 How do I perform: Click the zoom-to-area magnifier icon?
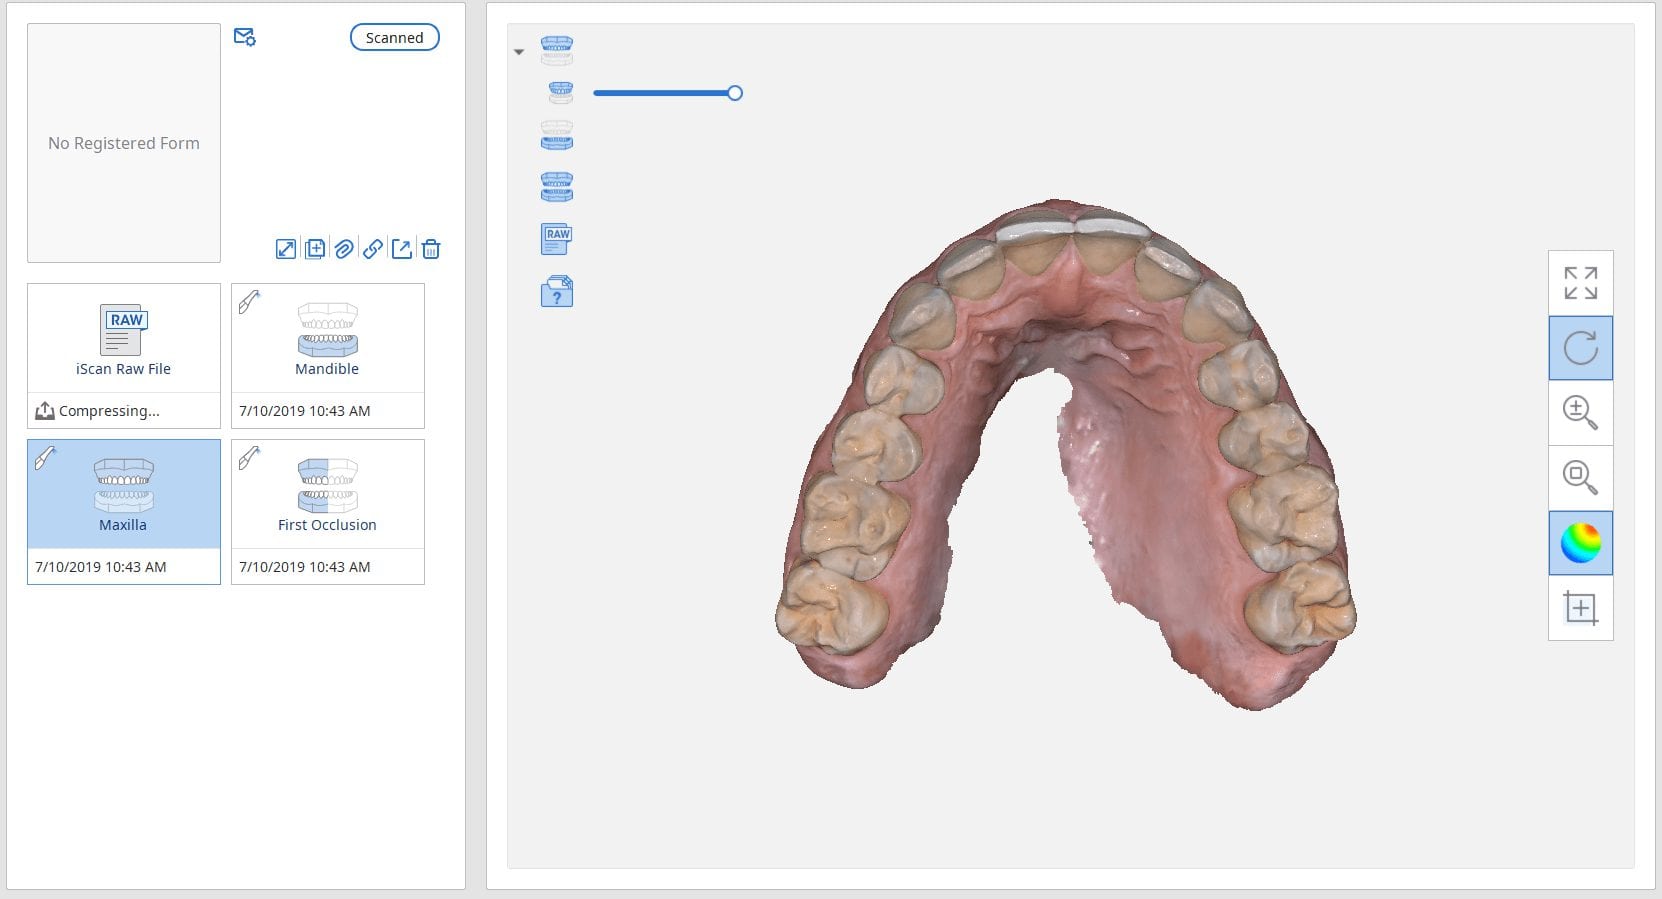click(1580, 477)
